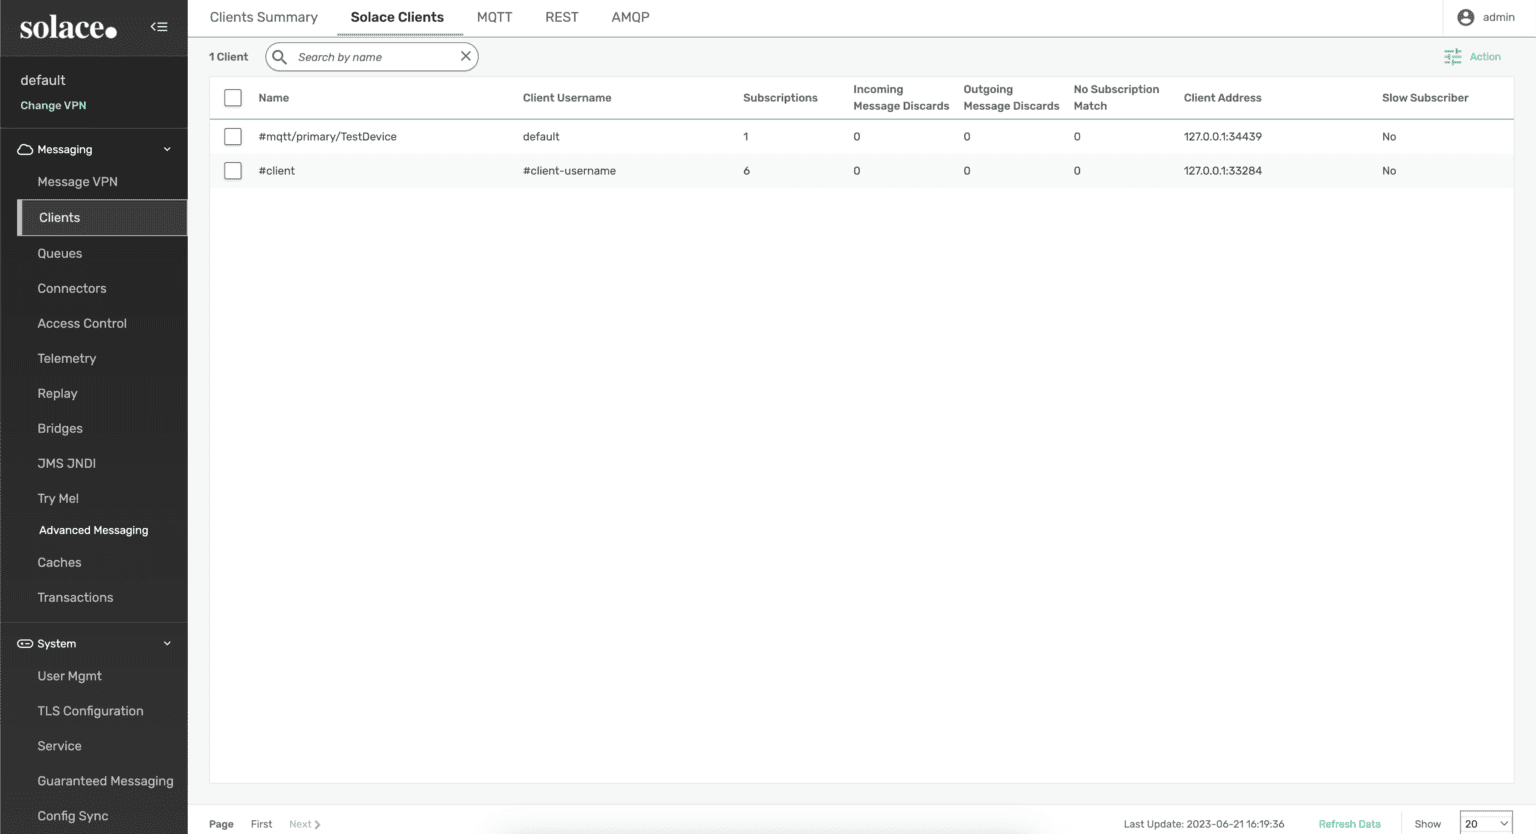
Task: Collapse the System section in the sidebar
Action: 167,643
